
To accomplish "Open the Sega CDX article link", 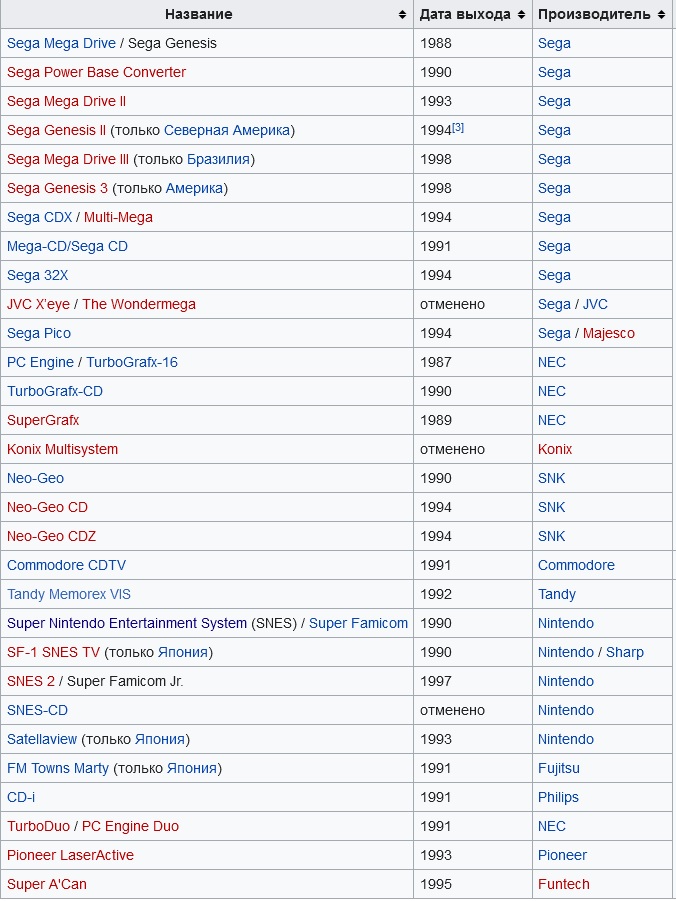I will point(40,217).
